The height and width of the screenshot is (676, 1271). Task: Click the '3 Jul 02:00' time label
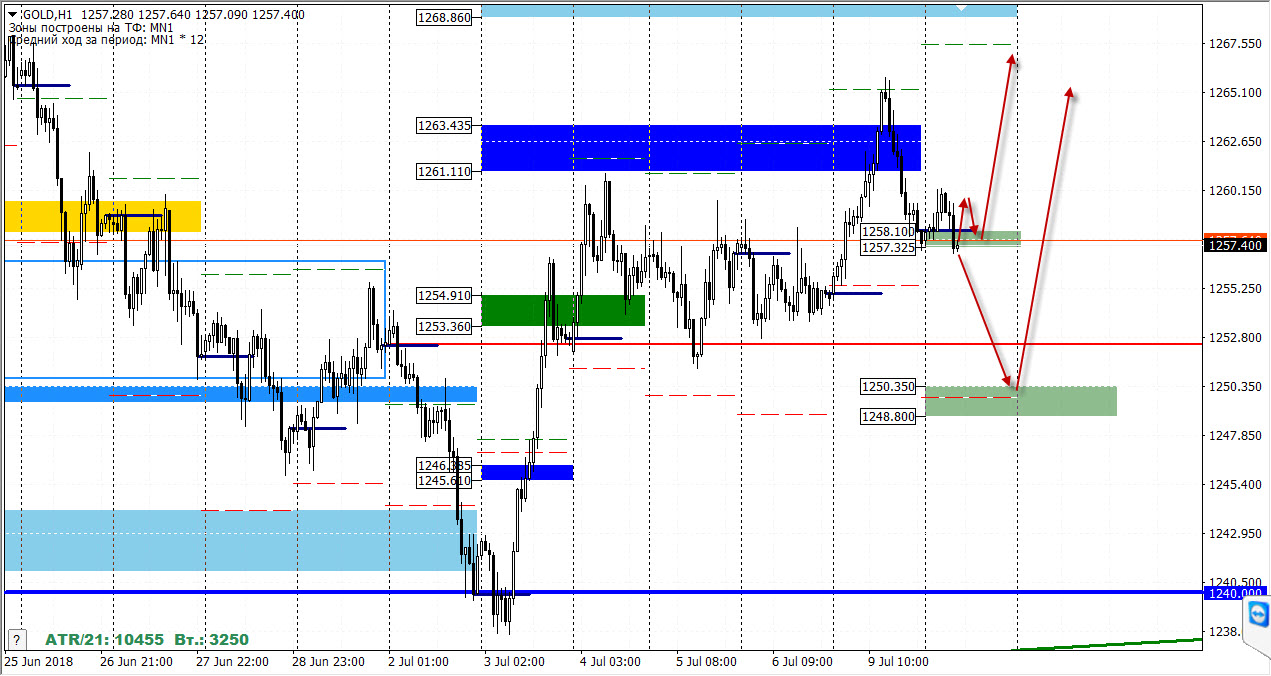tap(515, 662)
